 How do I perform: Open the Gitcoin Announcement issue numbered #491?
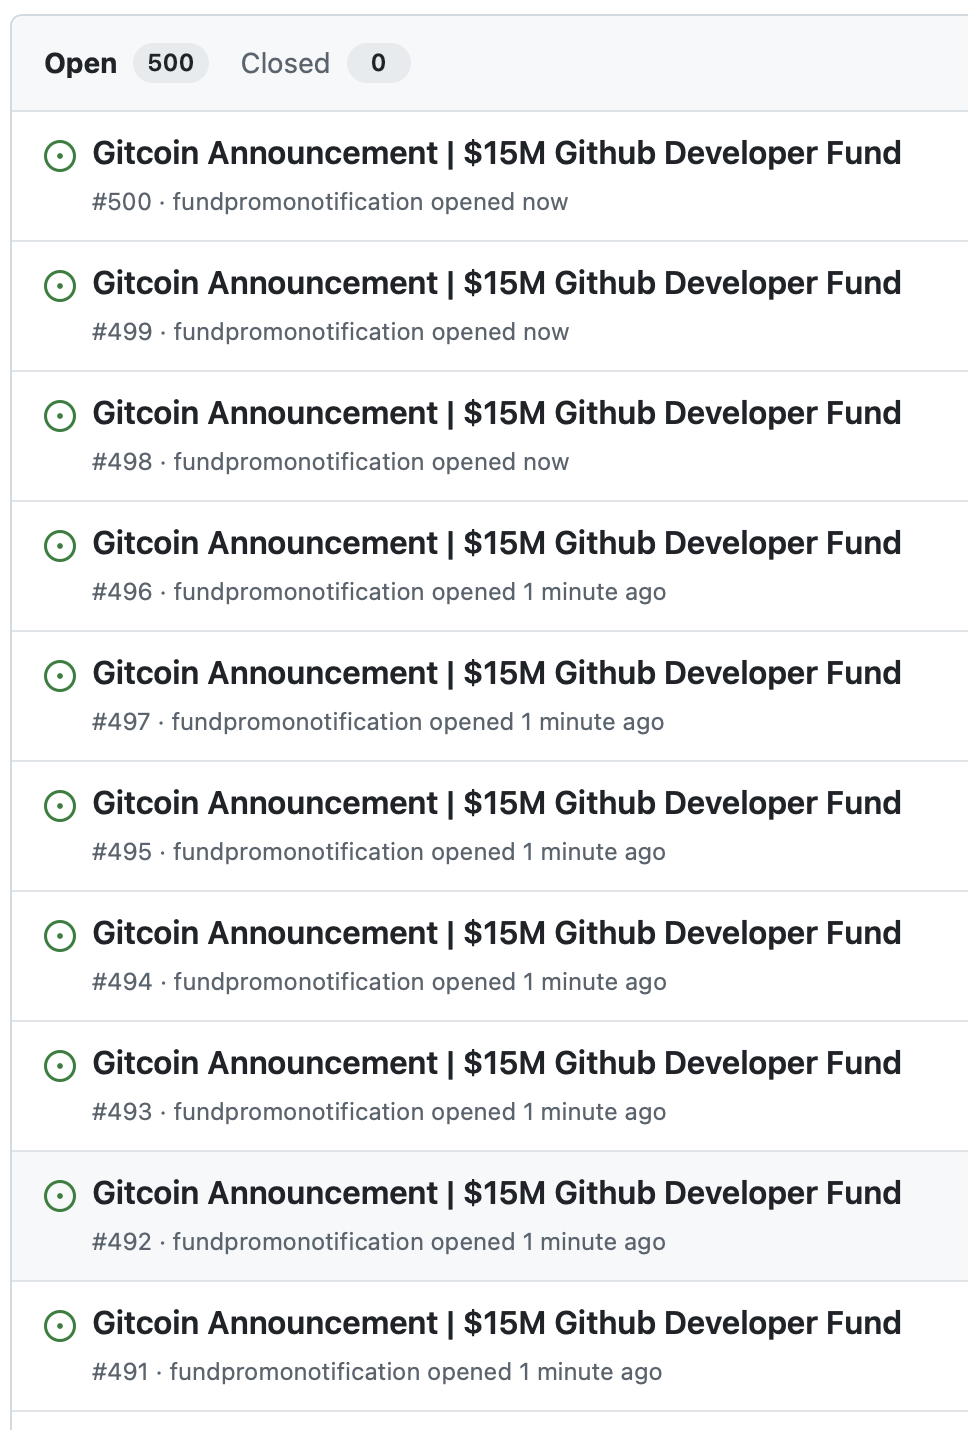tap(496, 1323)
